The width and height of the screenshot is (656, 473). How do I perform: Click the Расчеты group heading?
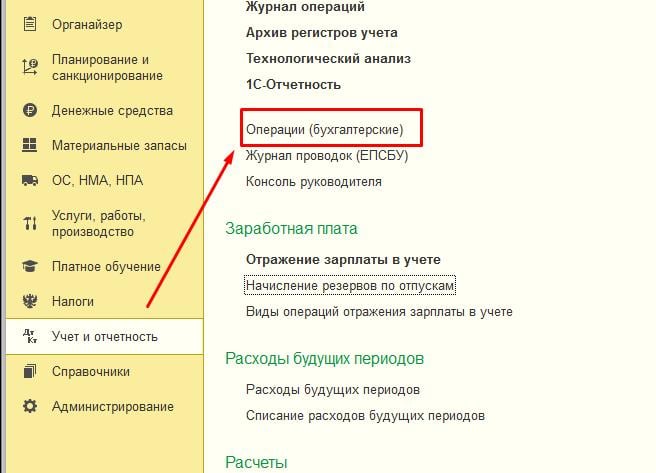pos(256,463)
